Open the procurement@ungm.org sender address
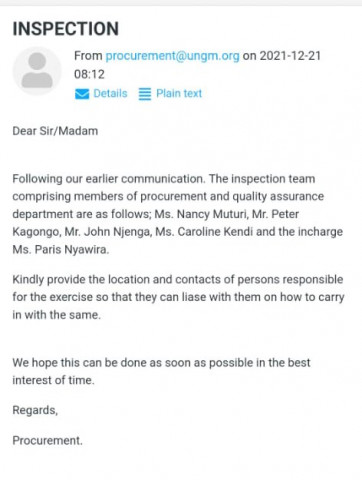Image resolution: width=362 pixels, height=480 pixels. (x=172, y=56)
